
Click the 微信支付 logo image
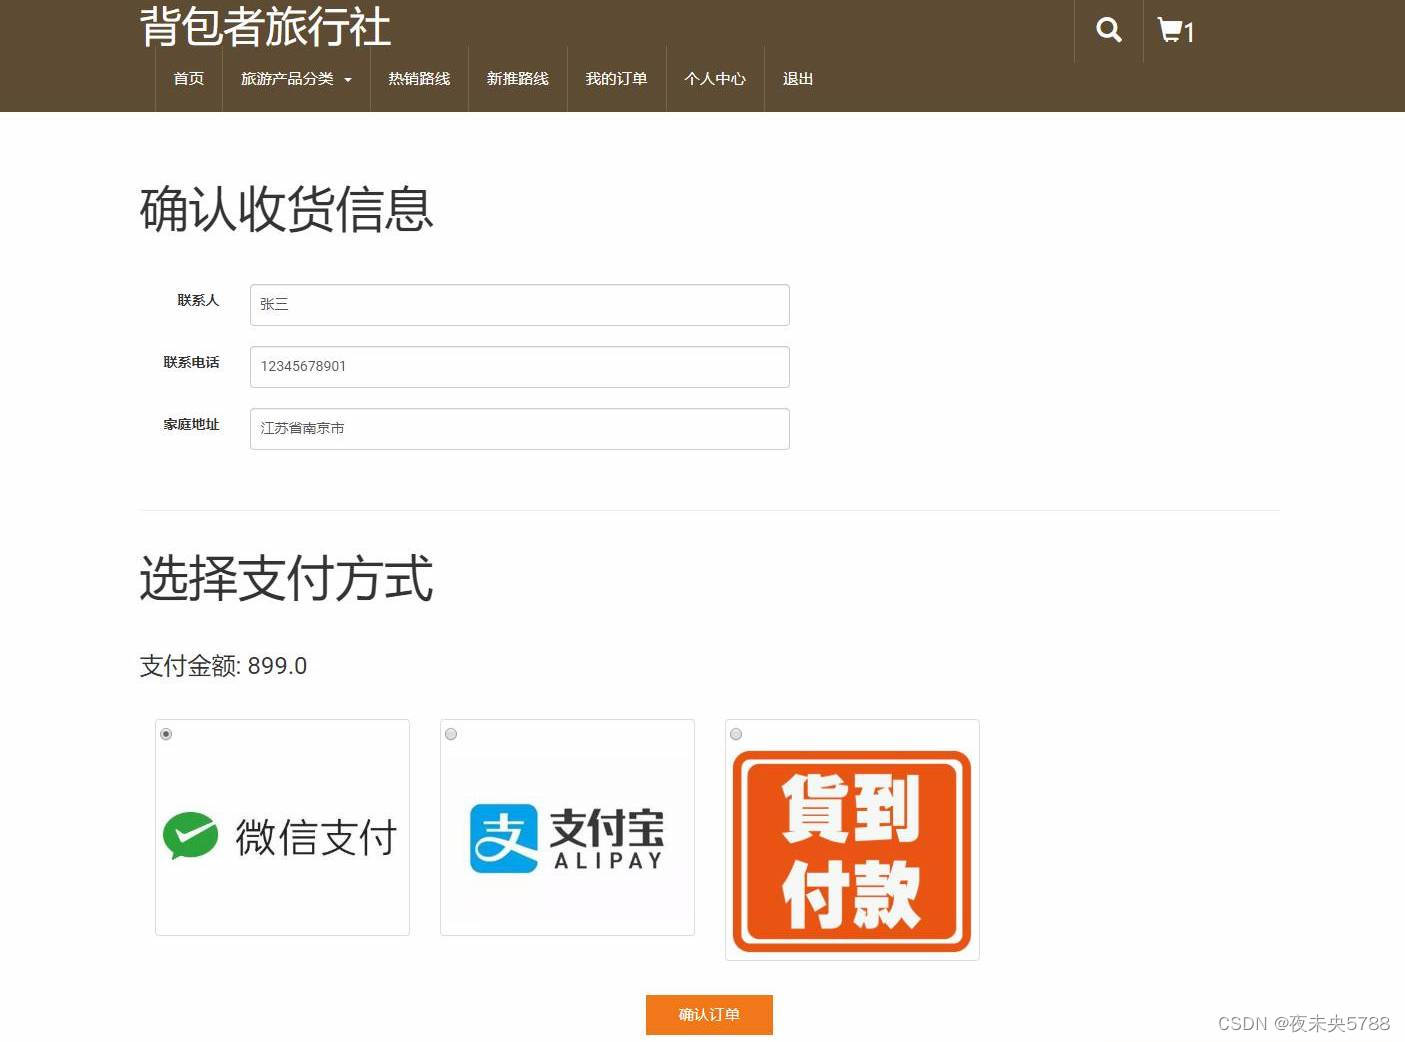click(282, 837)
